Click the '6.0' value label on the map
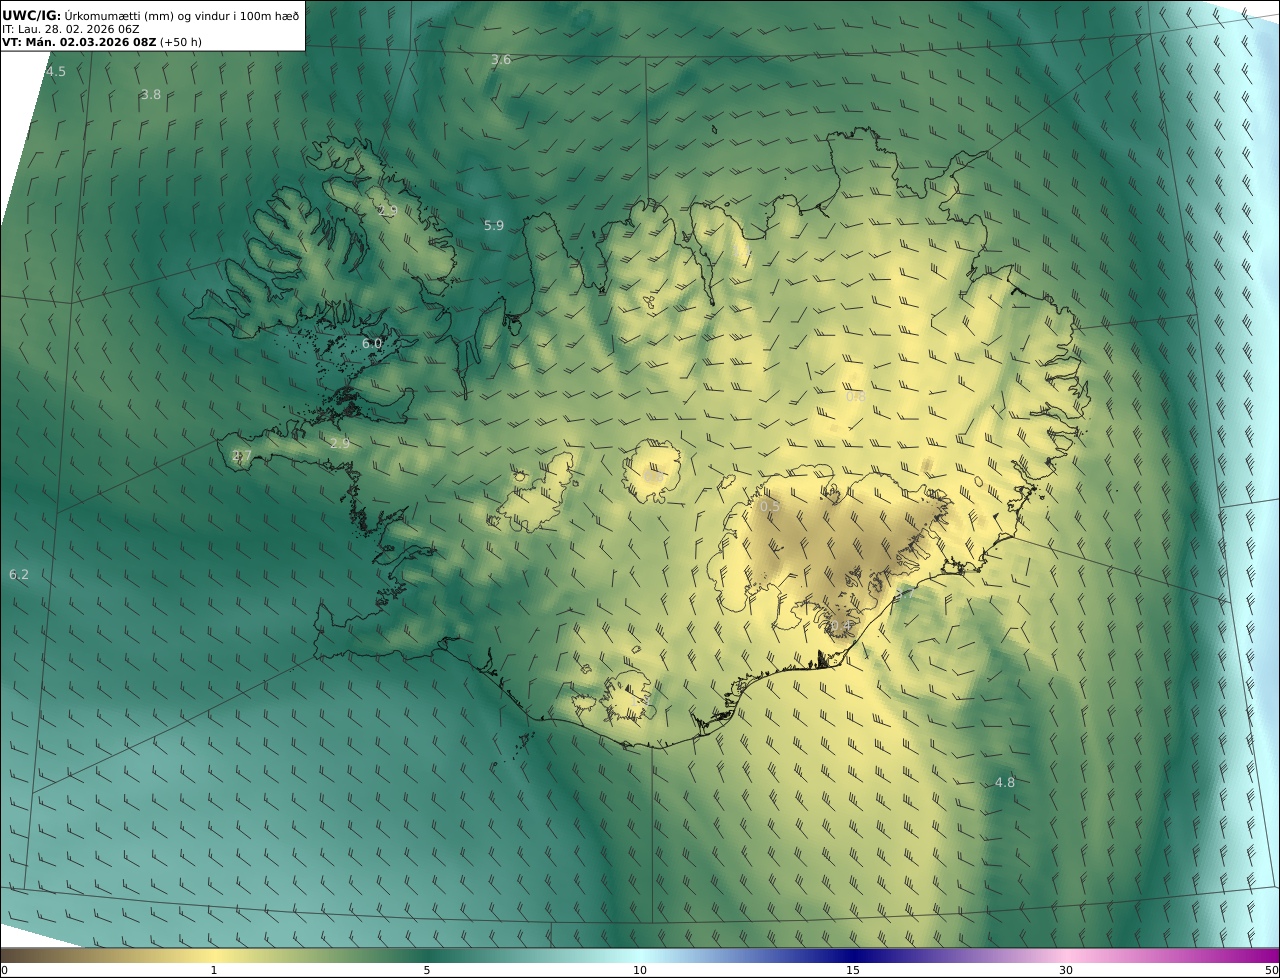1280x978 pixels. [372, 344]
